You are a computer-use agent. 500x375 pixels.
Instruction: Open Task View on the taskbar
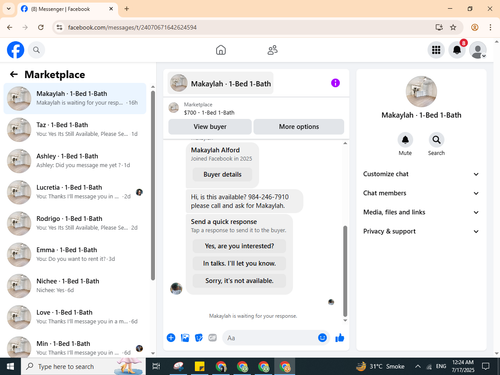tap(156, 366)
